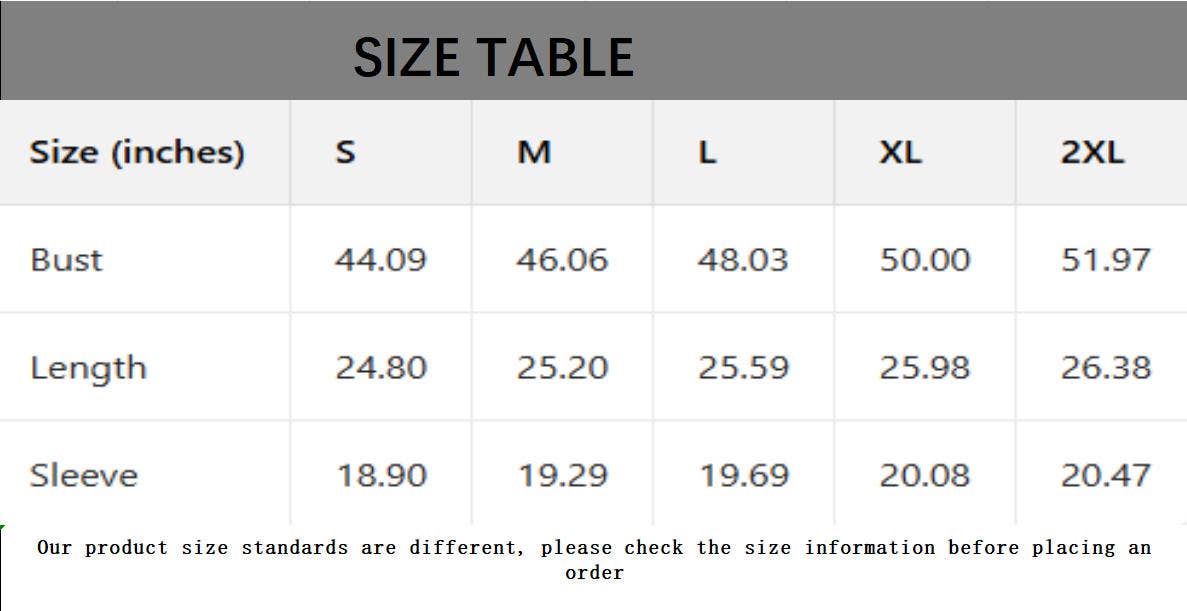Select the Length row label

click(x=88, y=368)
